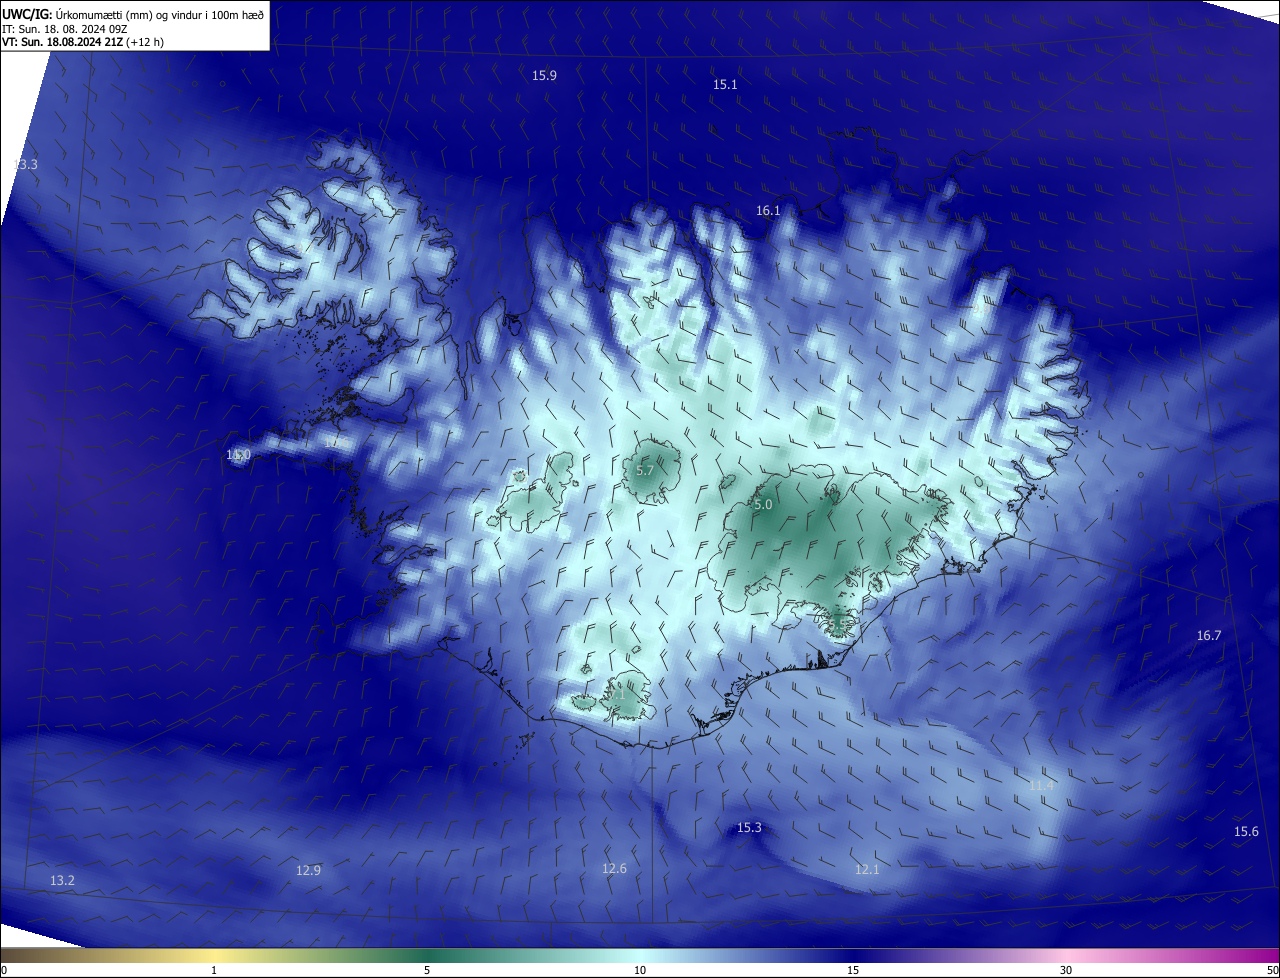Select the 15.3 value south of the coast
This screenshot has width=1280, height=978.
click(x=749, y=828)
